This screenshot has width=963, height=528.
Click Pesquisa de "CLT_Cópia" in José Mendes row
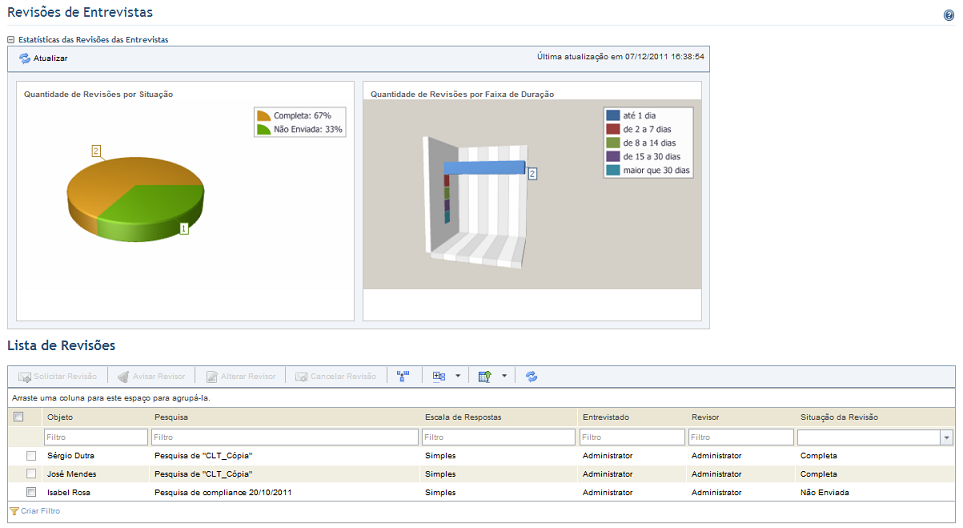tap(203, 474)
